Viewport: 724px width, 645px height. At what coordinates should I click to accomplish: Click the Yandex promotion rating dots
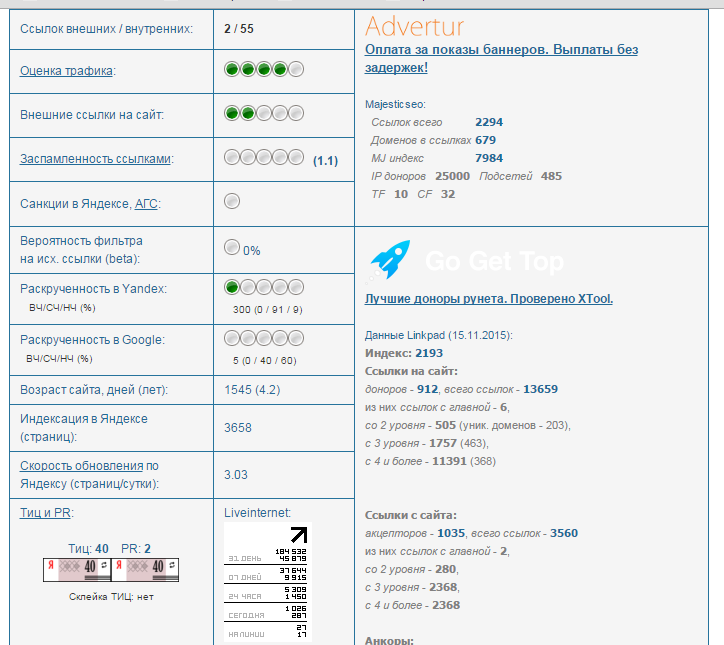264,287
